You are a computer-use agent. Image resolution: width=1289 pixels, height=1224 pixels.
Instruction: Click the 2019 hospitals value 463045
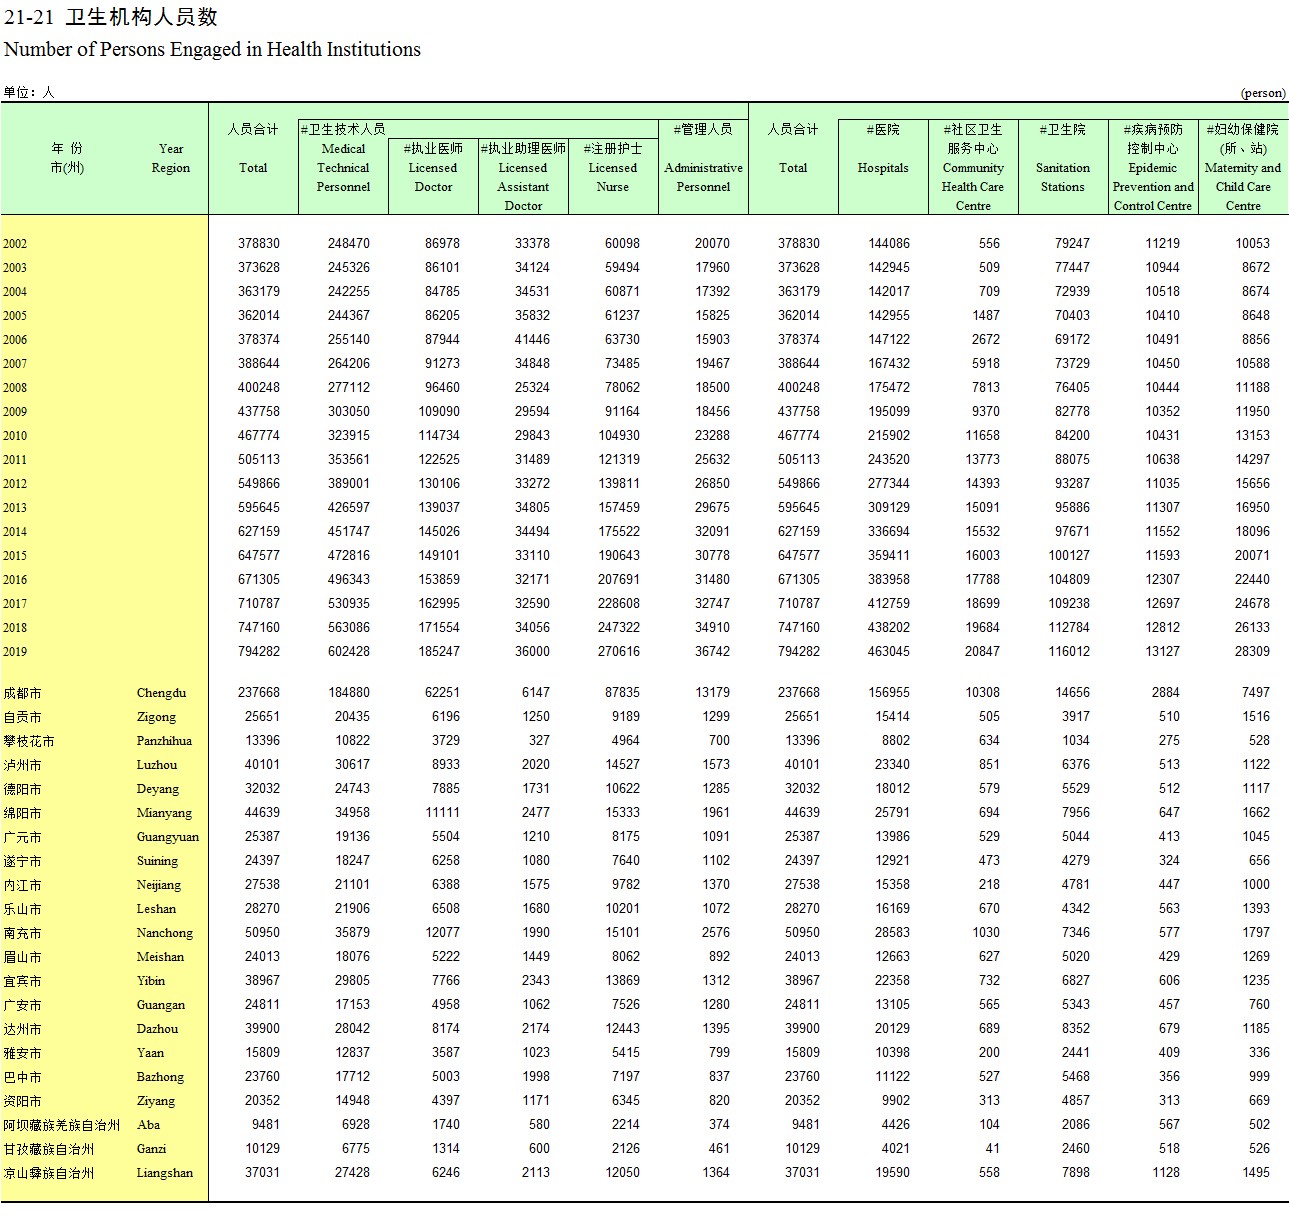pyautogui.click(x=889, y=651)
